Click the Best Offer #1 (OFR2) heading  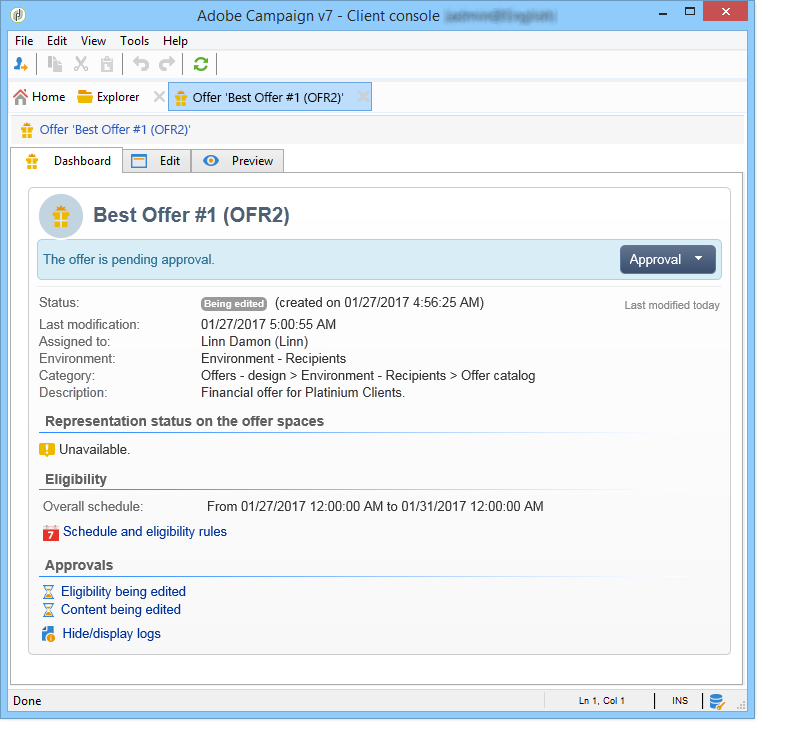191,216
